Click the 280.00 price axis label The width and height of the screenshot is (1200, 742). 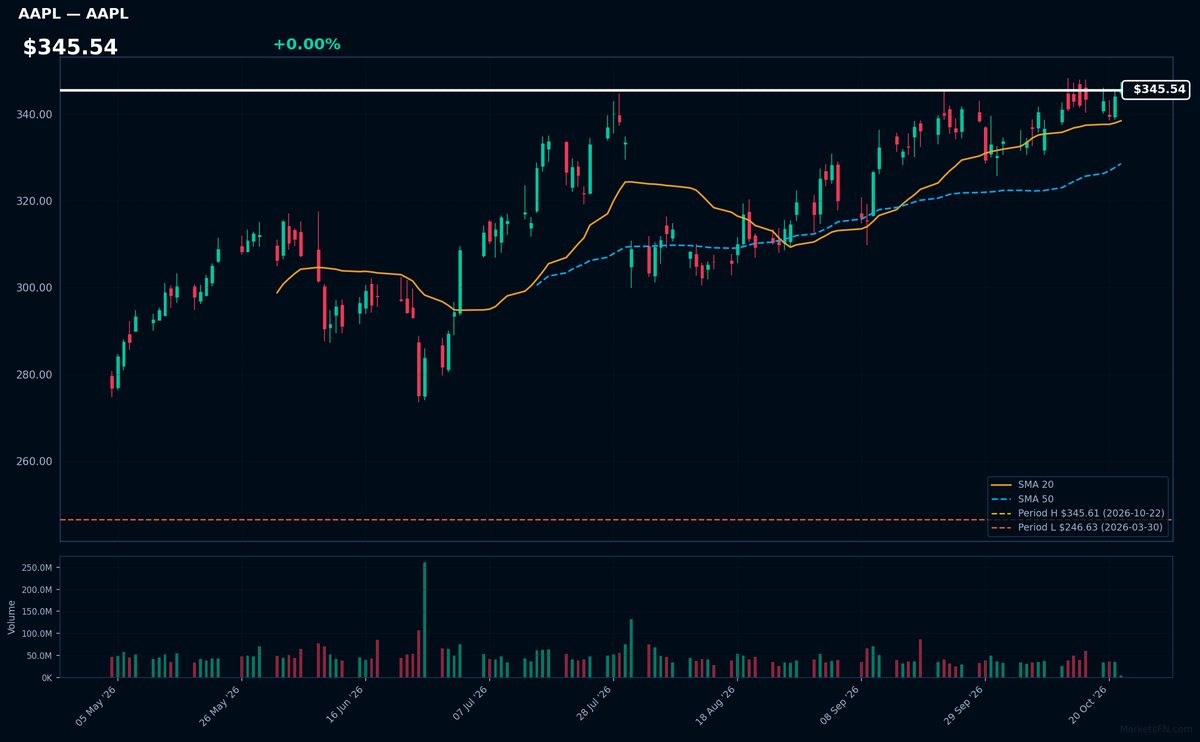click(x=35, y=375)
